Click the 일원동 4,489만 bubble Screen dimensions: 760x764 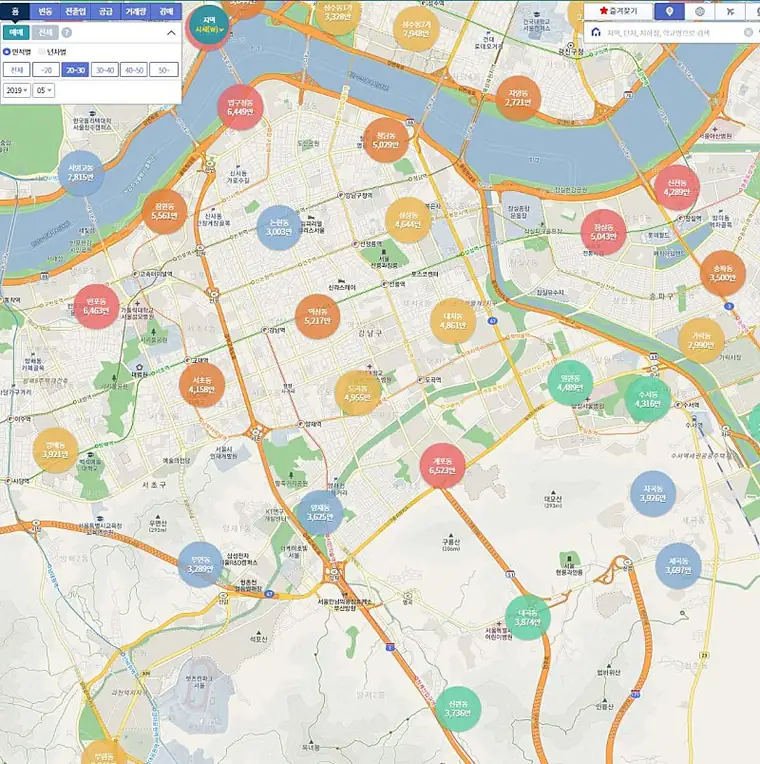[x=570, y=383]
